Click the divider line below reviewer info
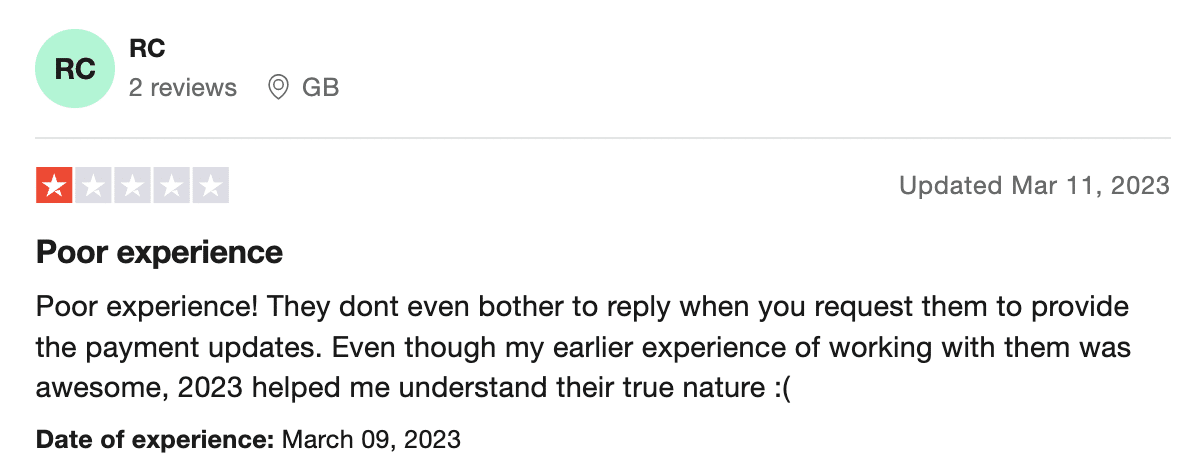Screen dimensions: 1204x472 tap(603, 138)
